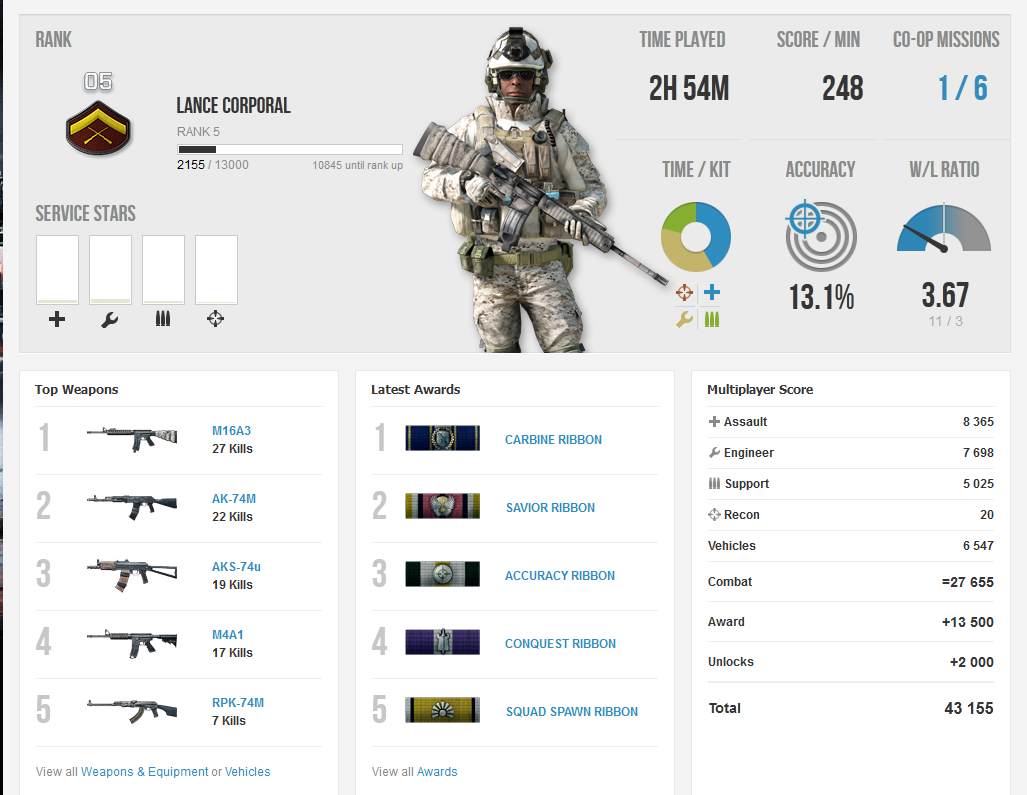The image size is (1027, 795).
Task: Click the Time/Kit donut chart
Action: click(696, 236)
